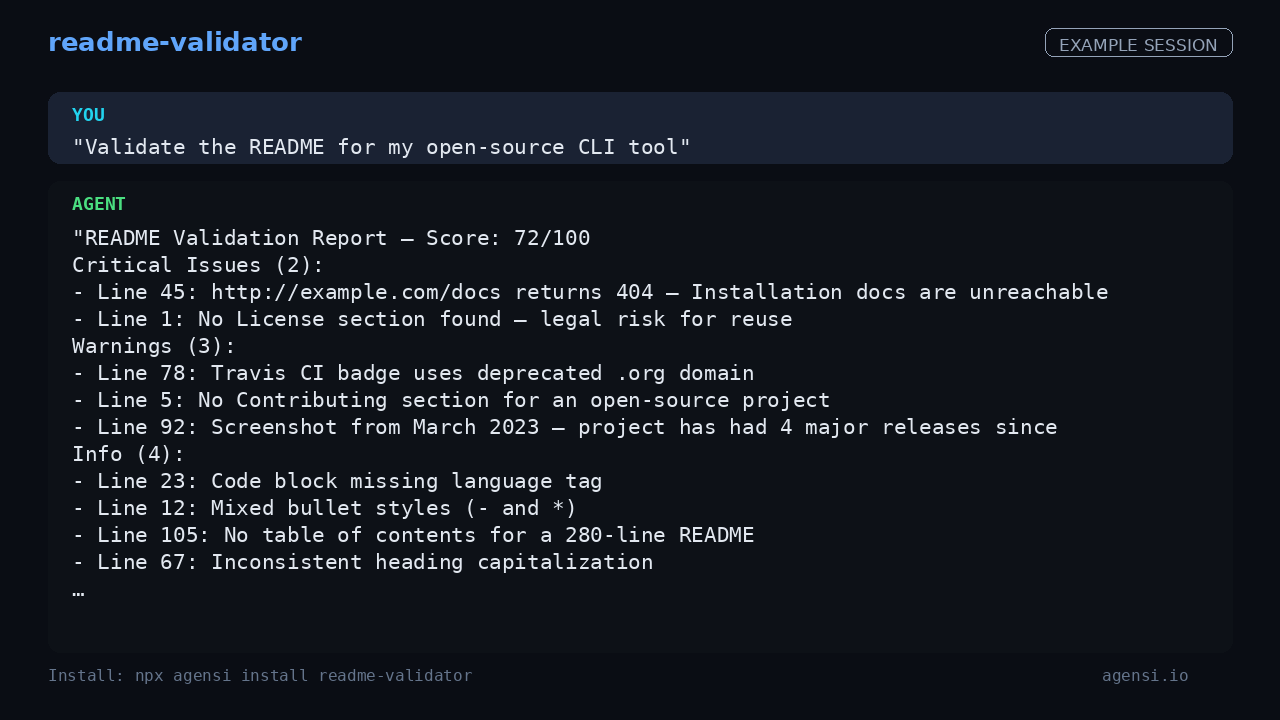Select the Line 12 Mixed bullet styles entry
1280x720 pixels.
point(325,508)
